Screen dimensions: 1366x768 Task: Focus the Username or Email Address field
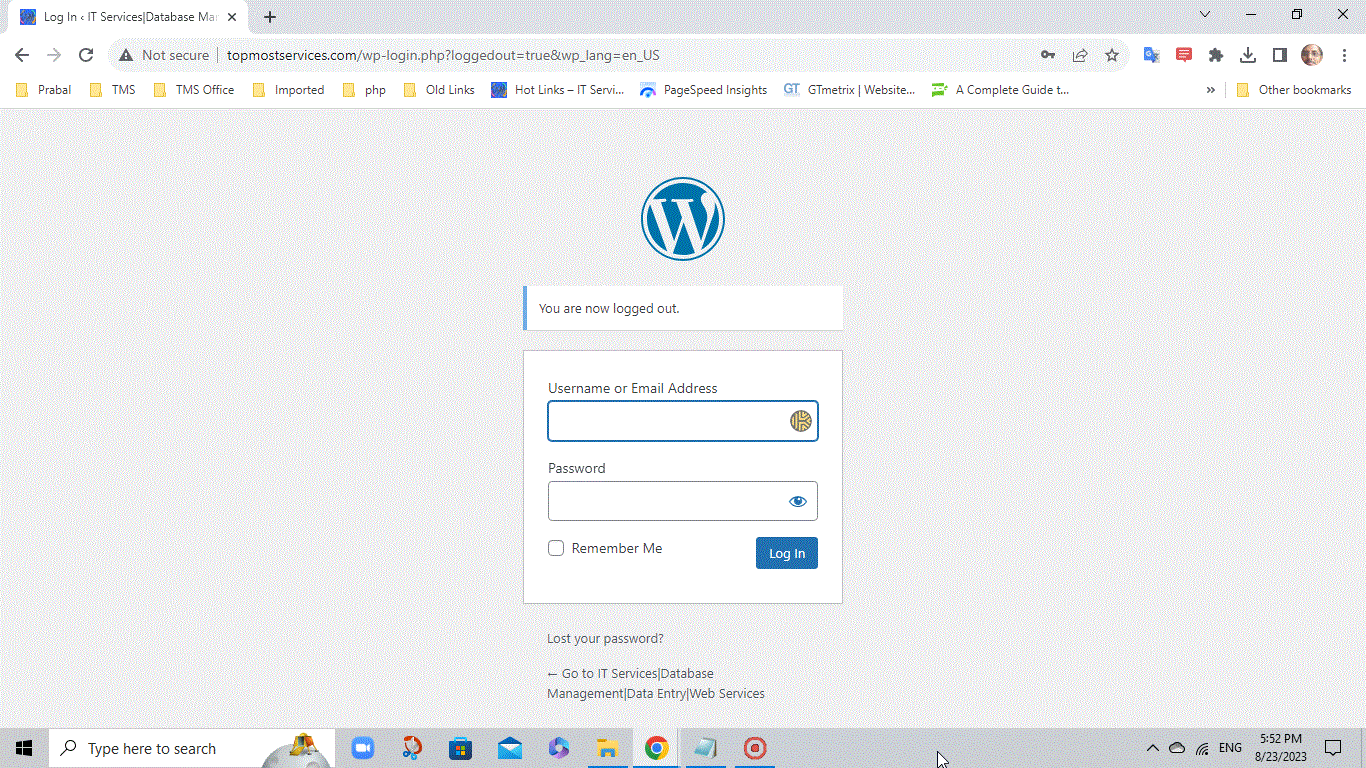pyautogui.click(x=683, y=421)
